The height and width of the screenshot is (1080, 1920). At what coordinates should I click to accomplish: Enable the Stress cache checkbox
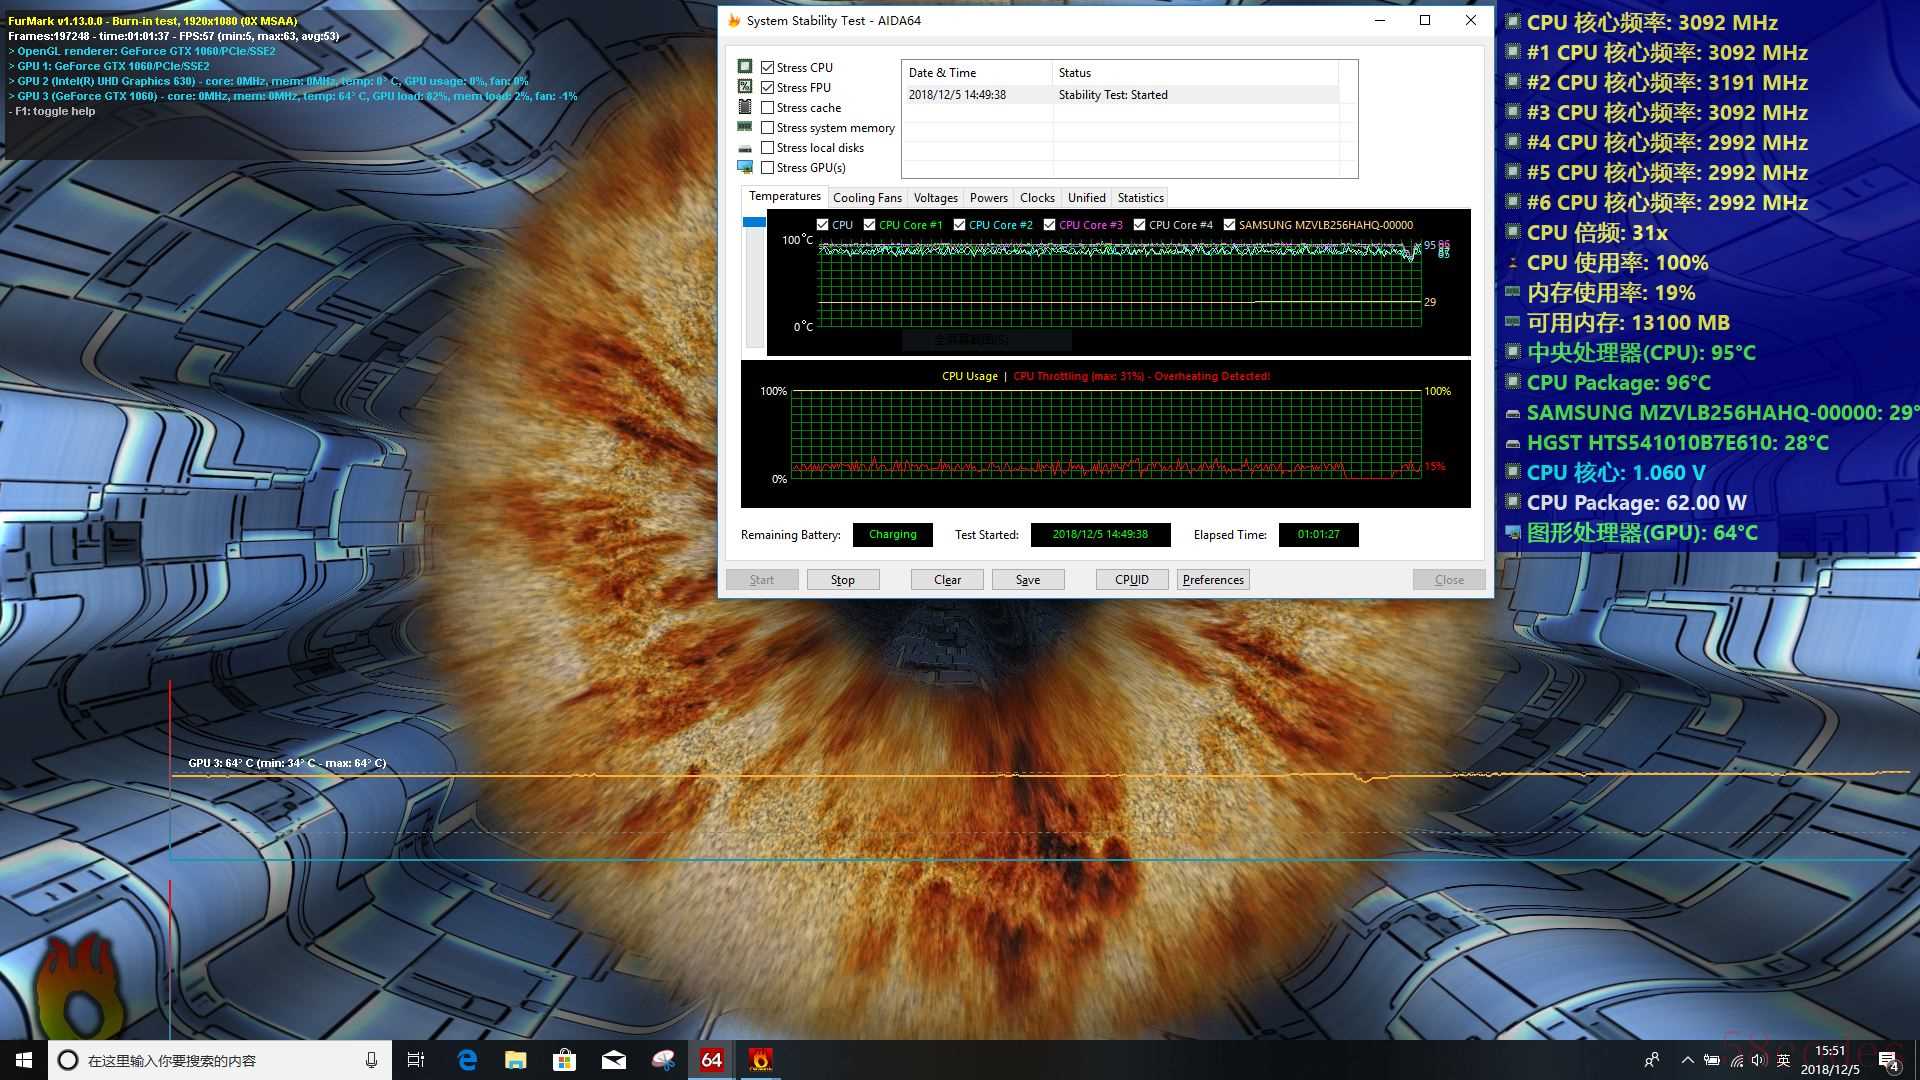[x=767, y=107]
